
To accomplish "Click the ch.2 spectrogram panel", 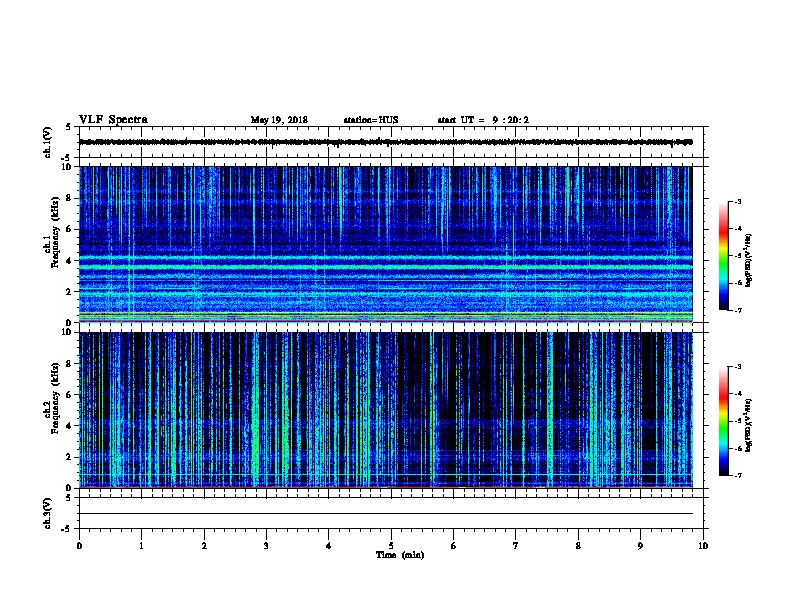I will (386, 410).
